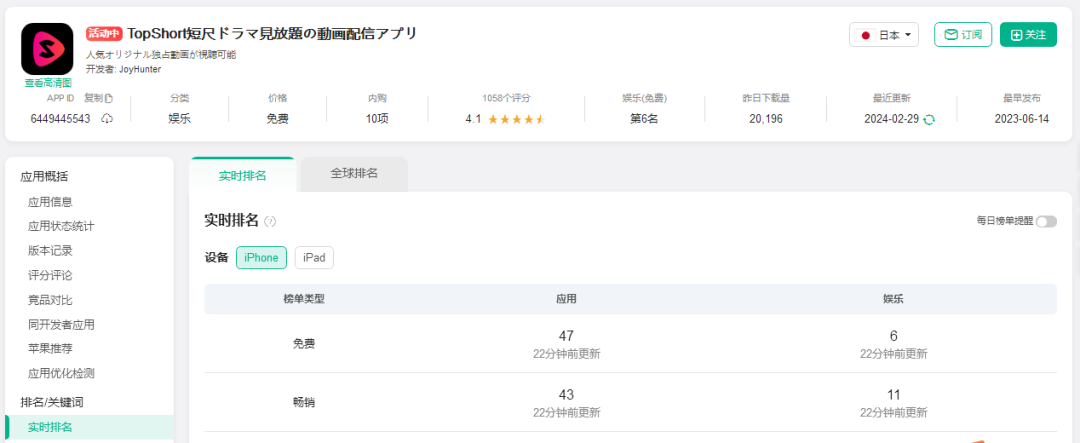
Task: Click the copy icon beside APP ID
Action: pyautogui.click(x=109, y=98)
